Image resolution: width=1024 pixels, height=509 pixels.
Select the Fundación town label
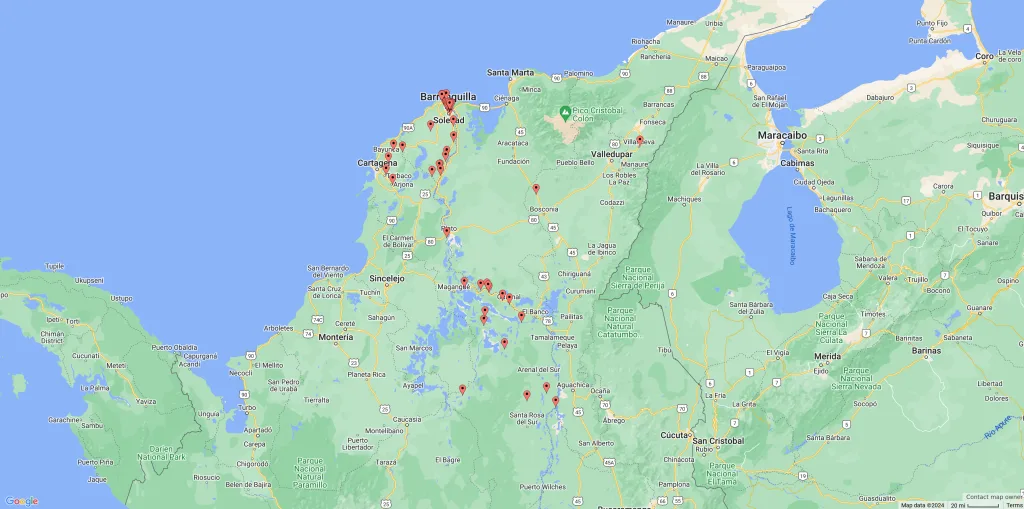coord(513,161)
